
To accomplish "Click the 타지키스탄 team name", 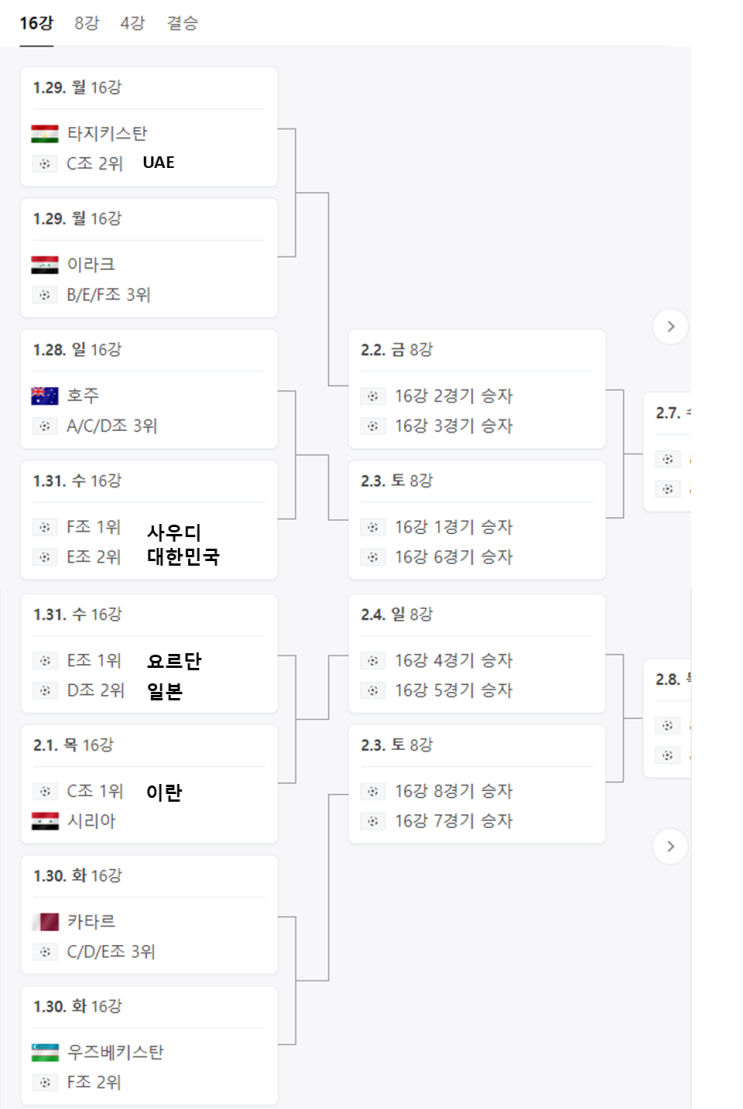I will pyautogui.click(x=107, y=133).
